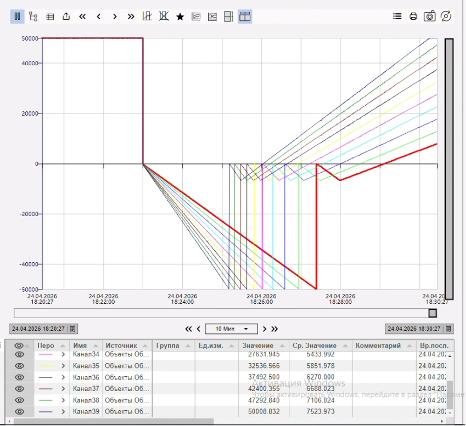The image size is (466, 426).
Task: Toggle visibility eye for Канал34
Action: (19, 355)
